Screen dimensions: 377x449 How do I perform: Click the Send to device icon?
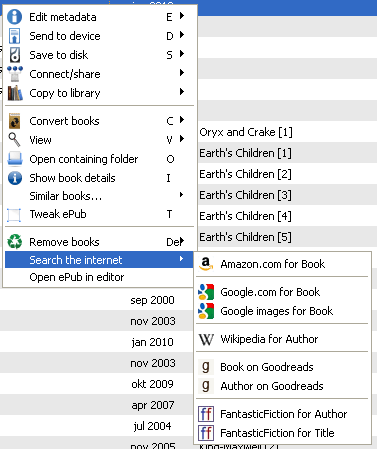(x=15, y=36)
